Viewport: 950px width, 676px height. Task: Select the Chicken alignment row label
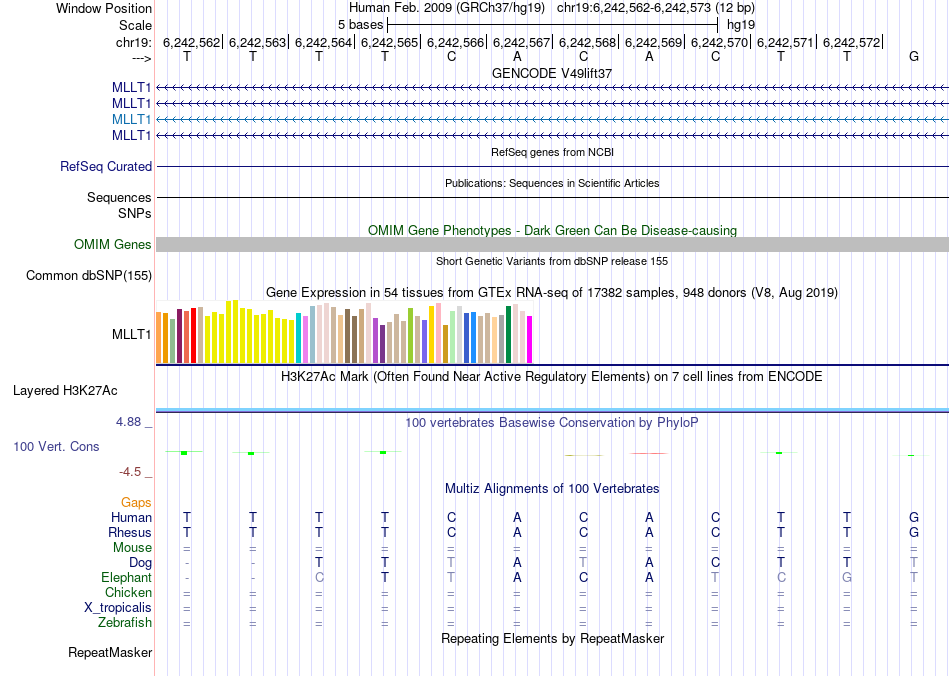pos(128,592)
